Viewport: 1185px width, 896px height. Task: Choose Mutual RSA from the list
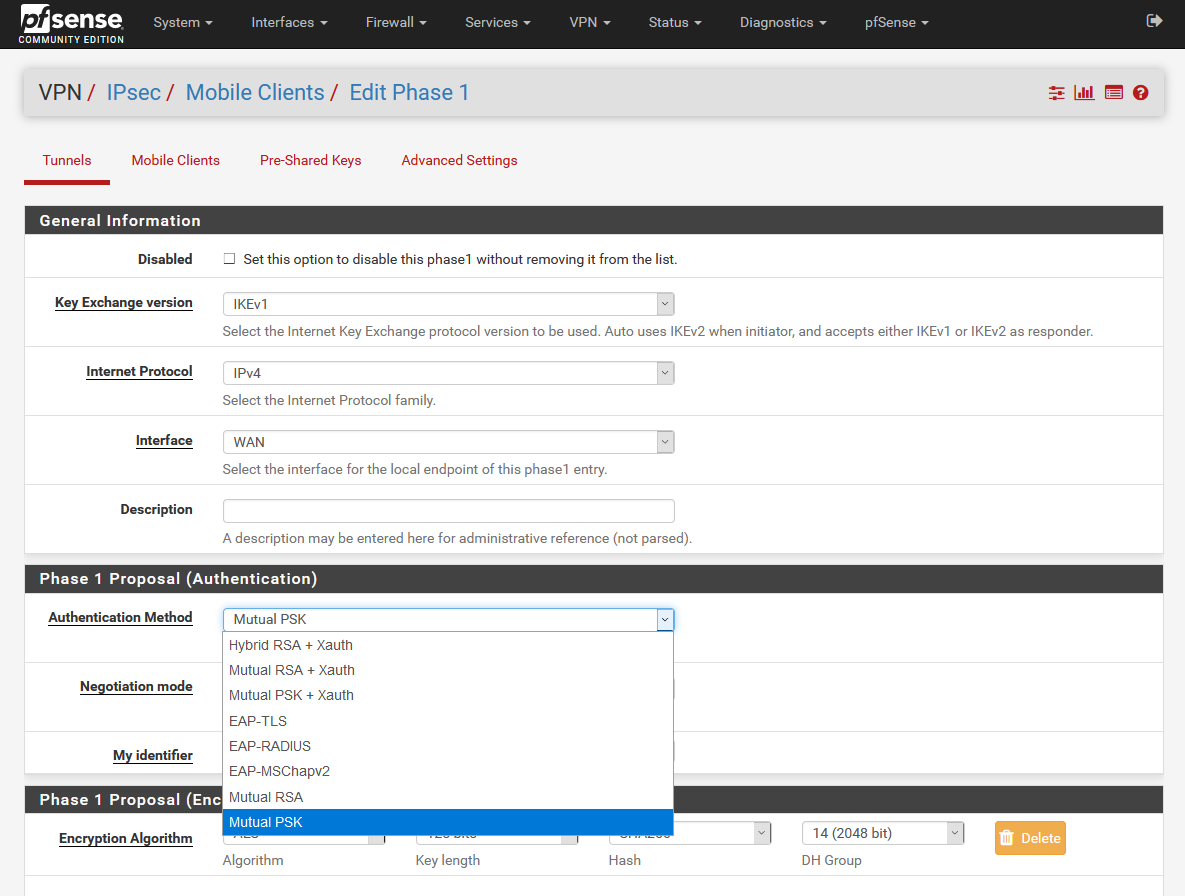pos(447,797)
